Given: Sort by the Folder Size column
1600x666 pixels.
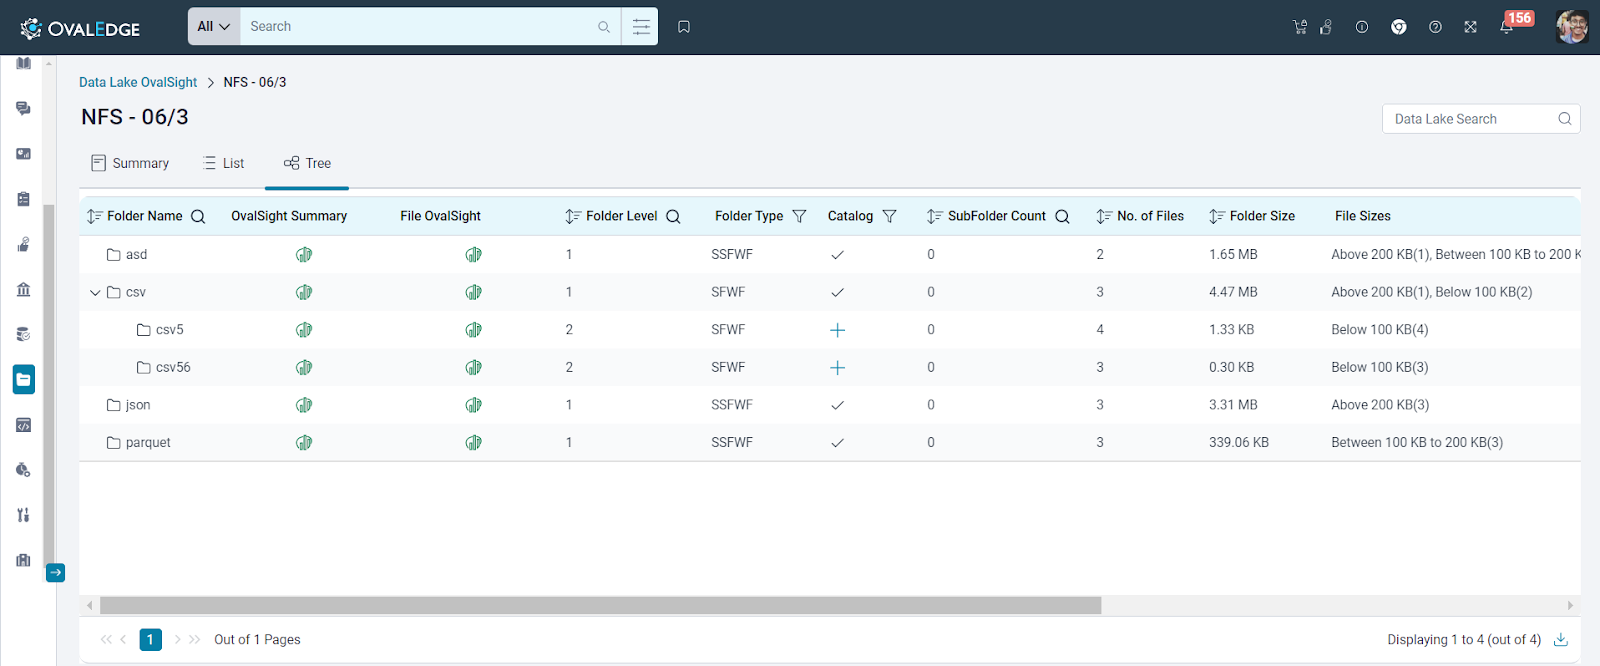Looking at the screenshot, I should click(1217, 216).
